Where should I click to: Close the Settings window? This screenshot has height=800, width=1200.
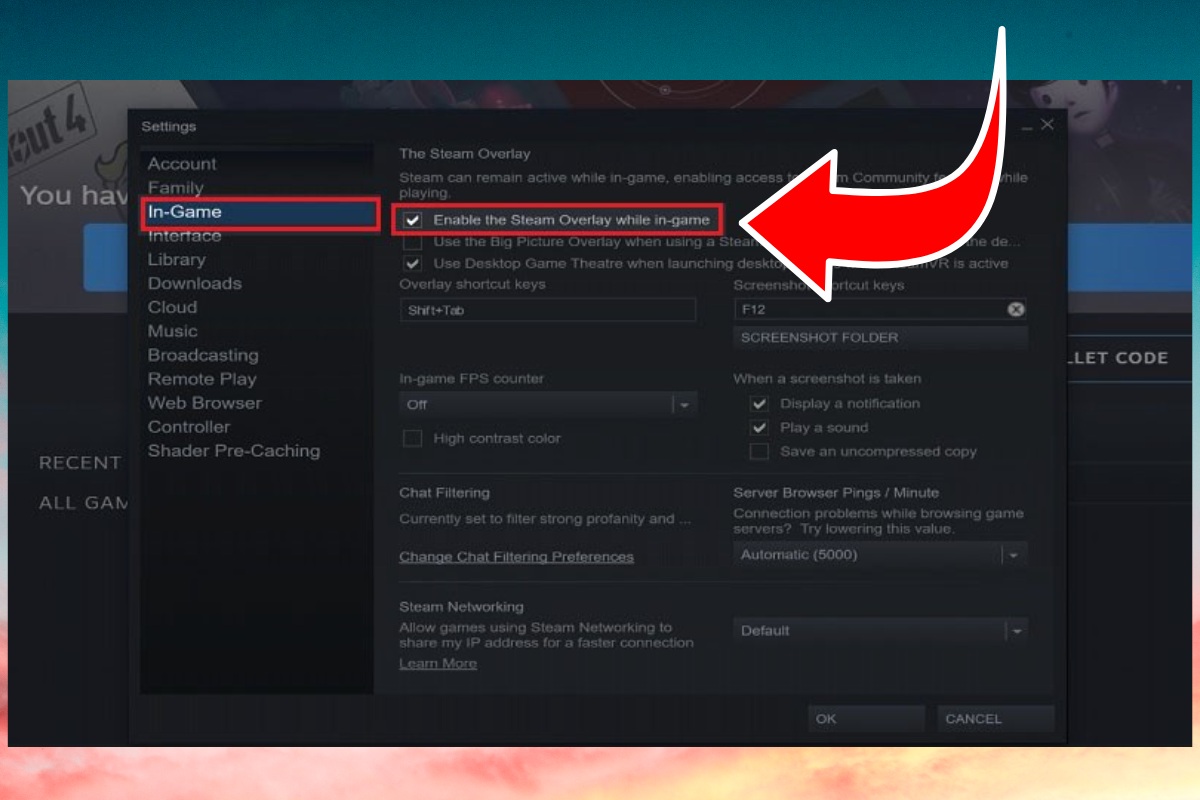click(x=1047, y=125)
